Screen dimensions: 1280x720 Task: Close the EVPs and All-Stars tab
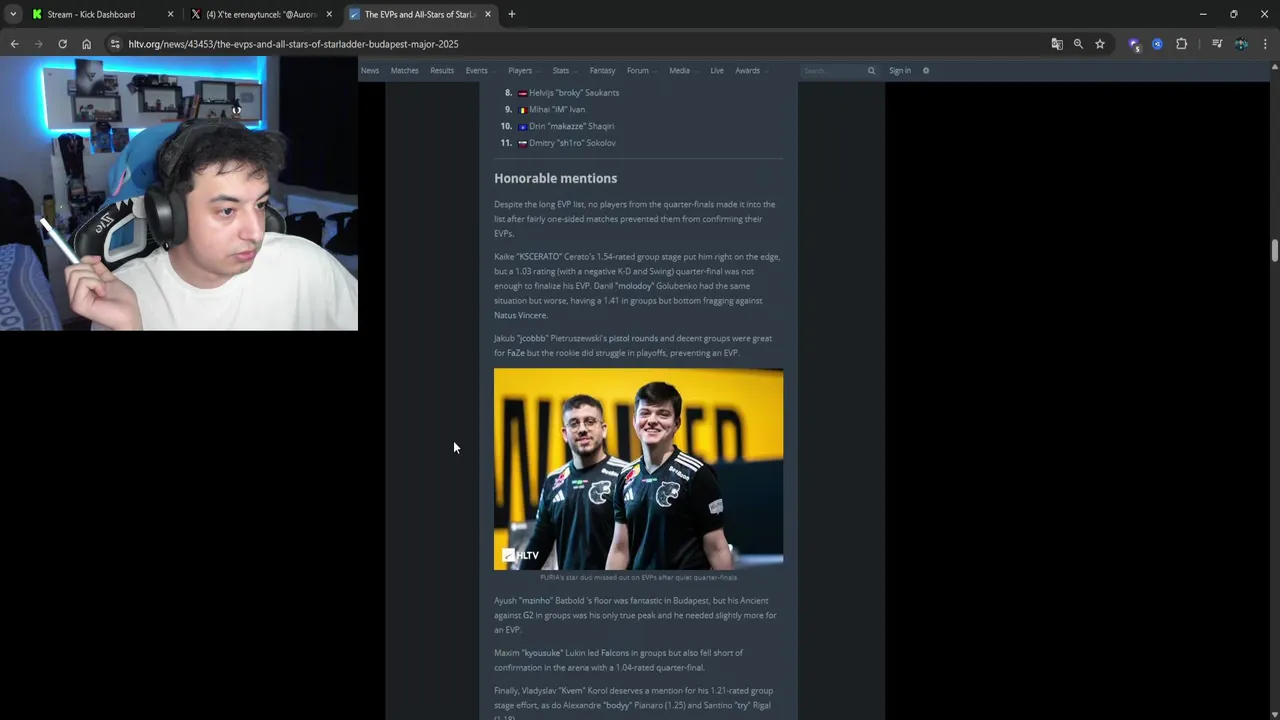click(x=488, y=14)
